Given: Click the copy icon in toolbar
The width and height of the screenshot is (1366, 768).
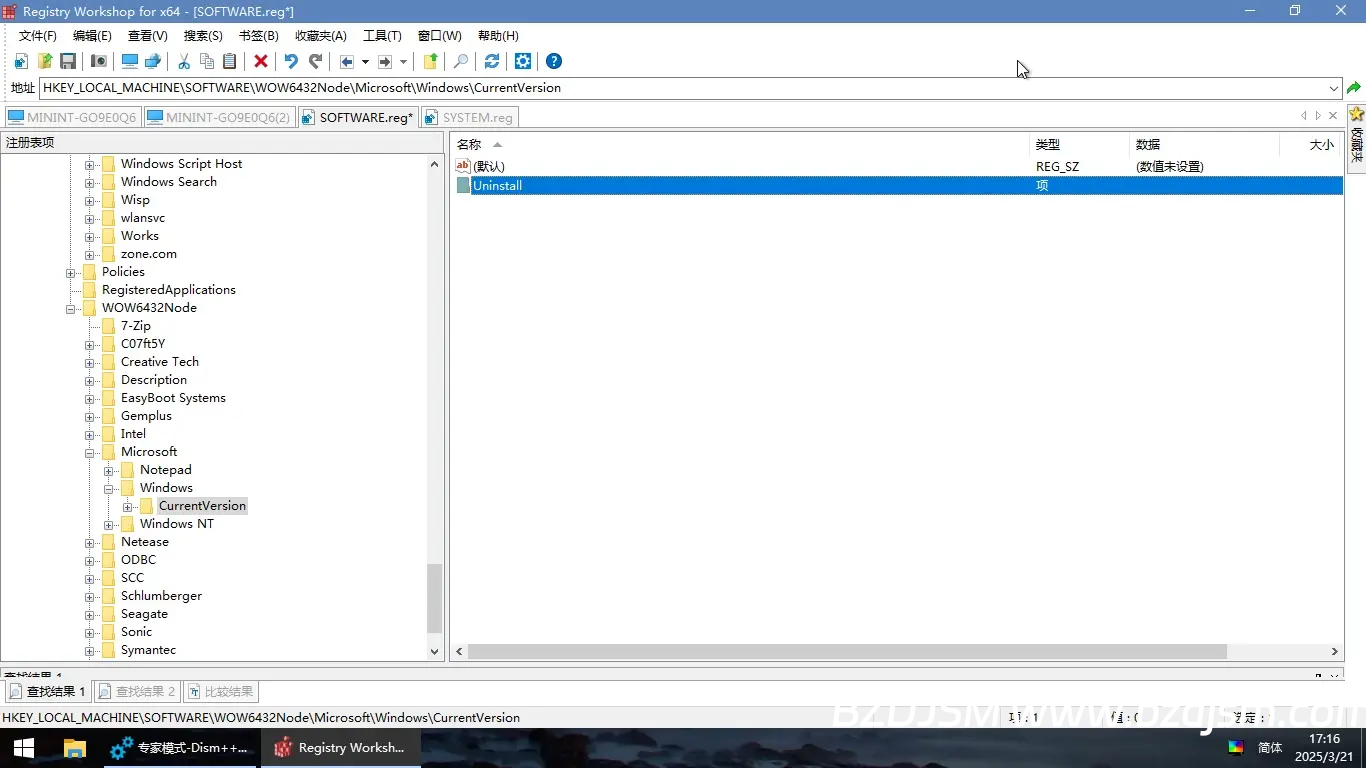Looking at the screenshot, I should [x=207, y=62].
